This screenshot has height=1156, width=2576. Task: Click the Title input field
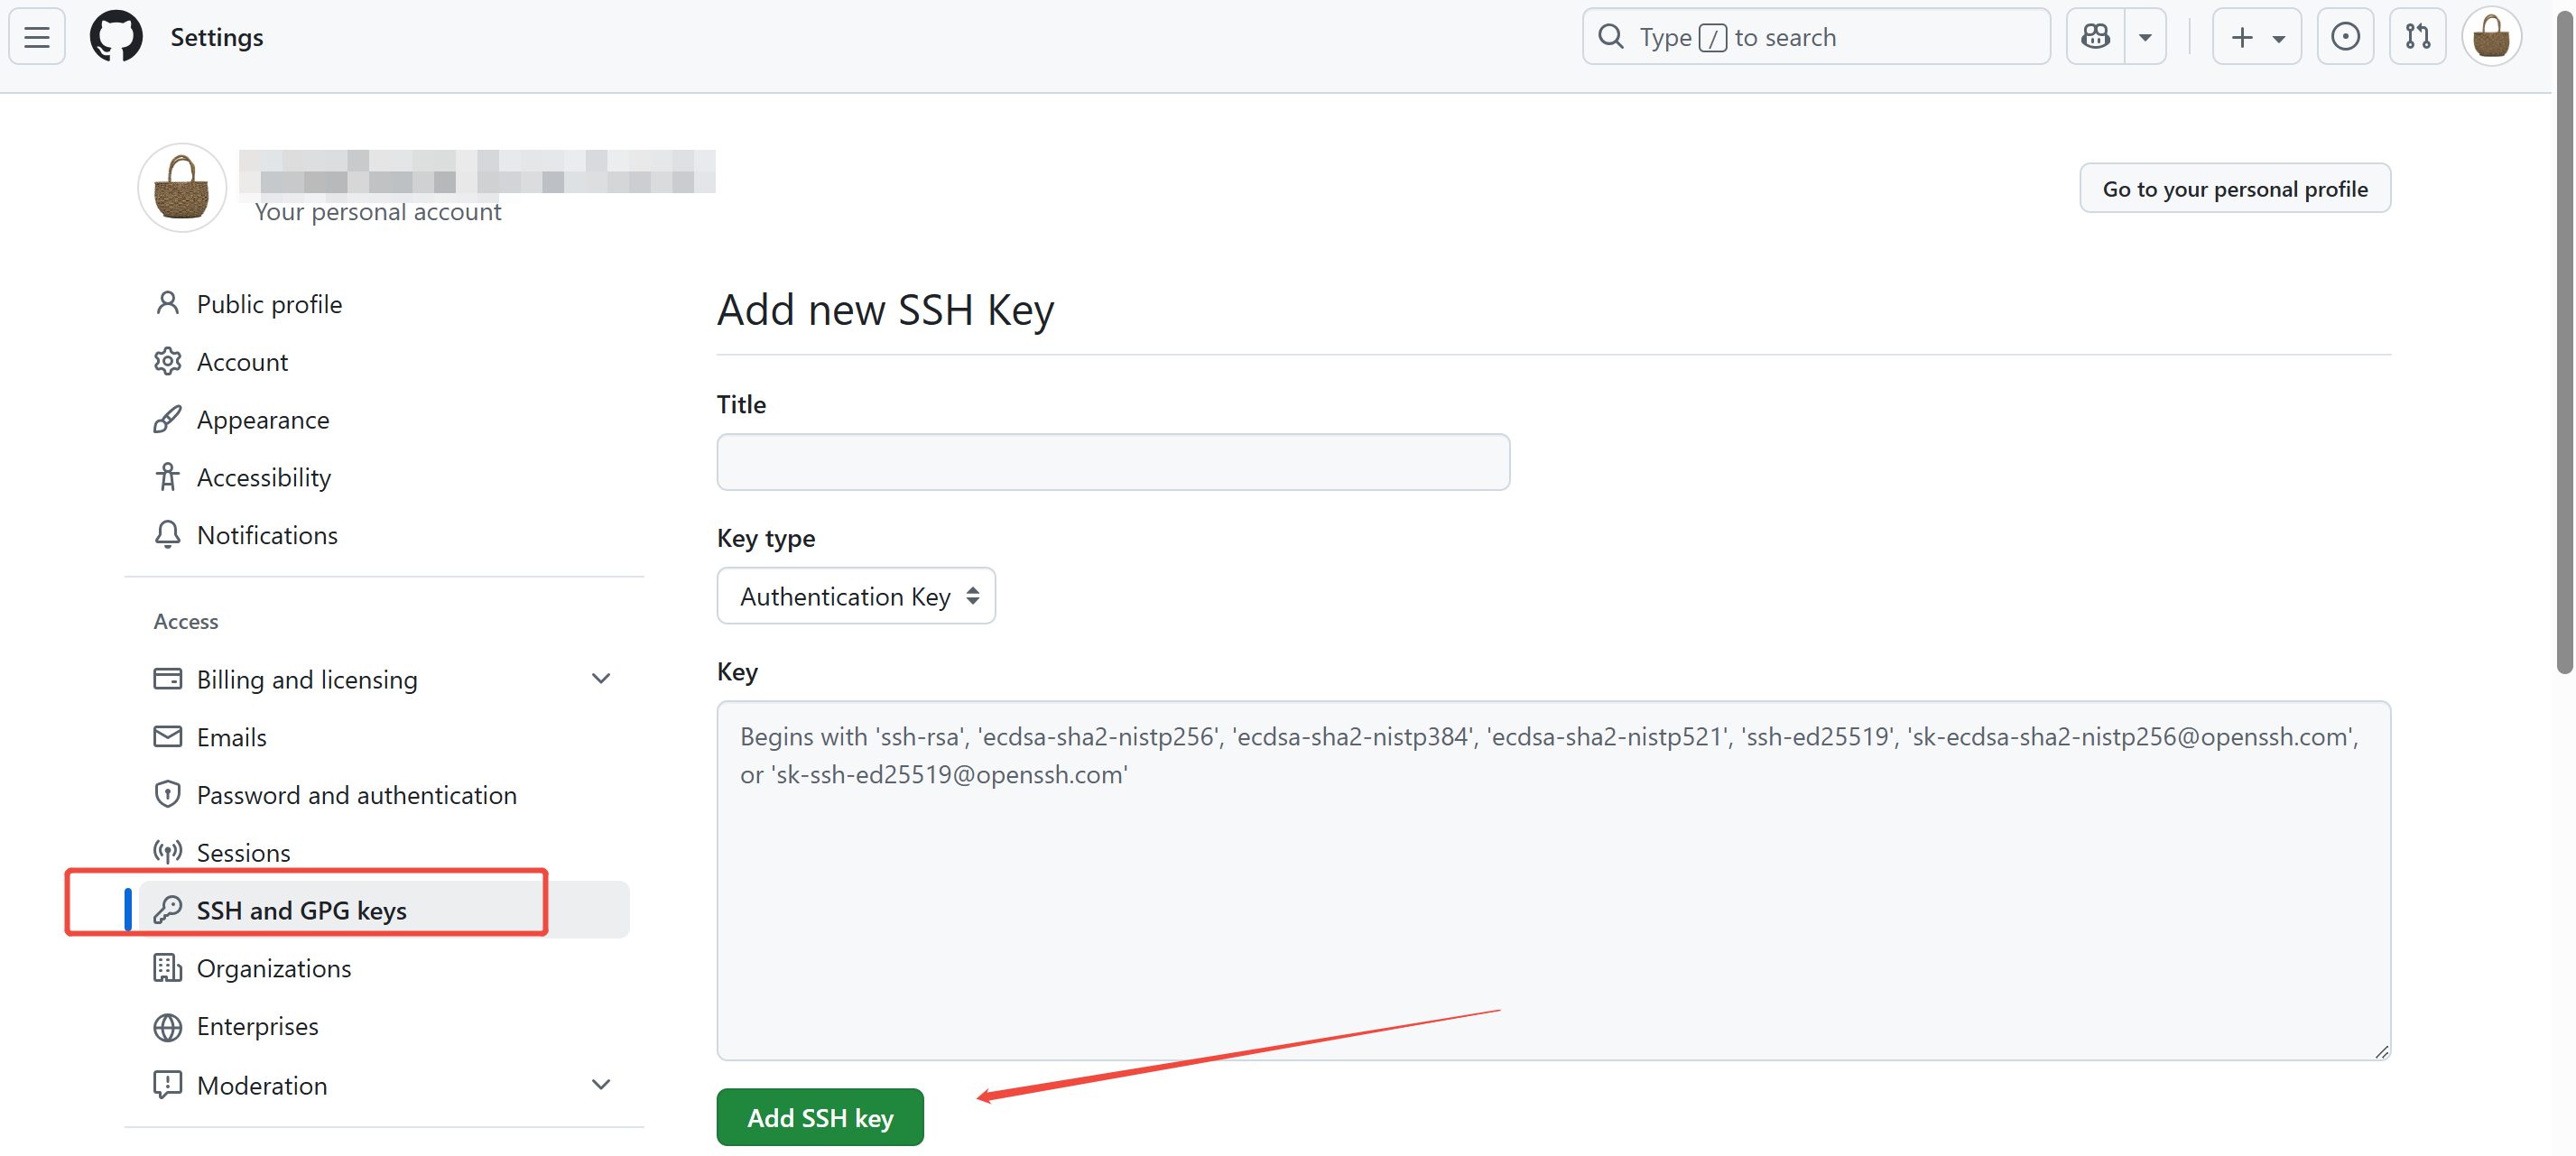[x=1112, y=462]
